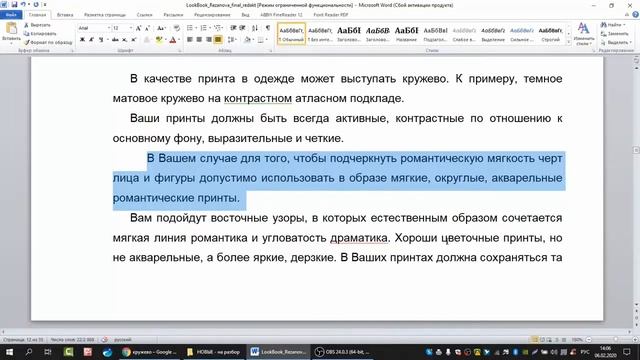Click the Shrink Font icon
640x360 pixels.
pyautogui.click(x=147, y=28)
